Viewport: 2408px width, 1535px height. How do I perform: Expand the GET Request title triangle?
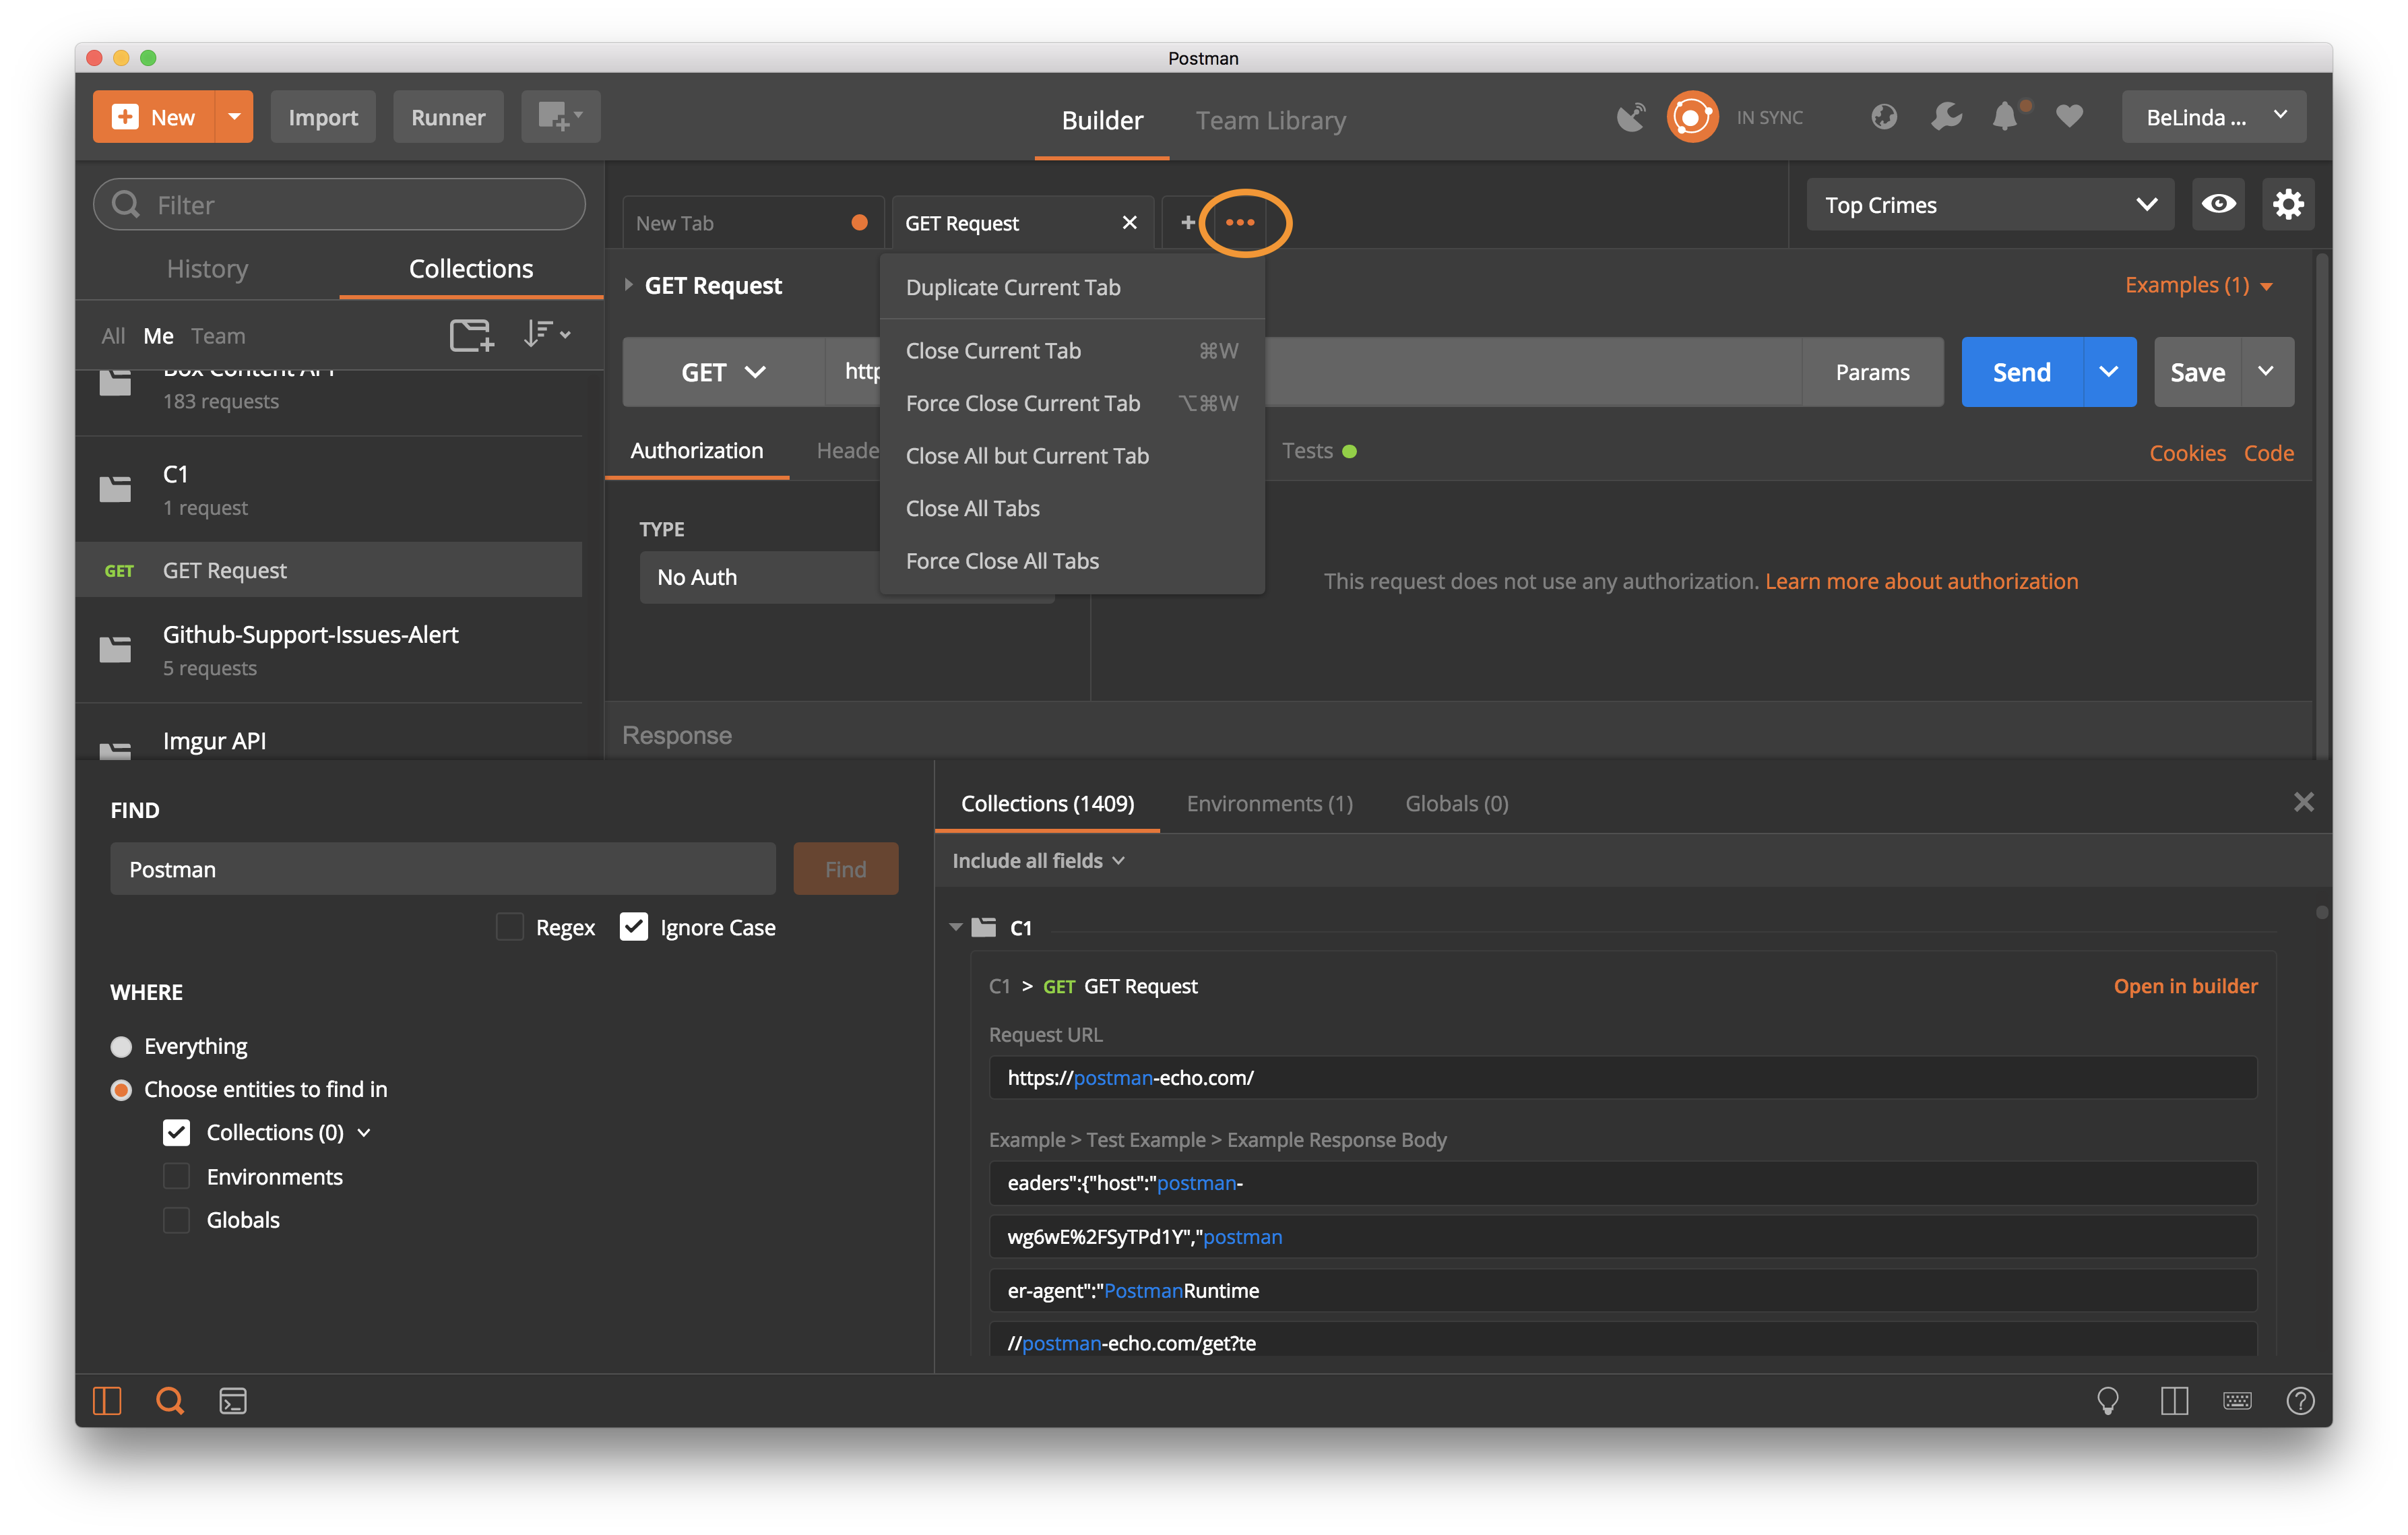point(628,285)
